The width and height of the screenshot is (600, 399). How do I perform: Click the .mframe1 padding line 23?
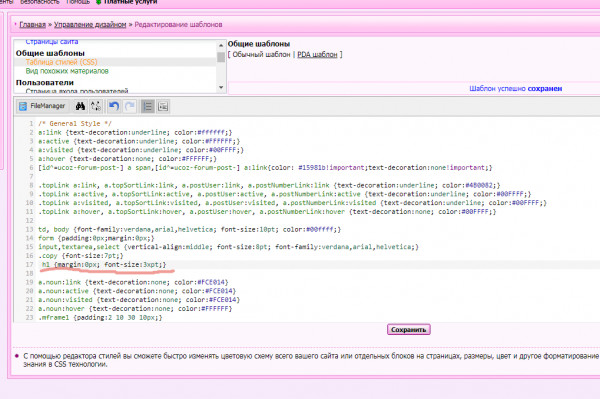pyautogui.click(x=100, y=318)
